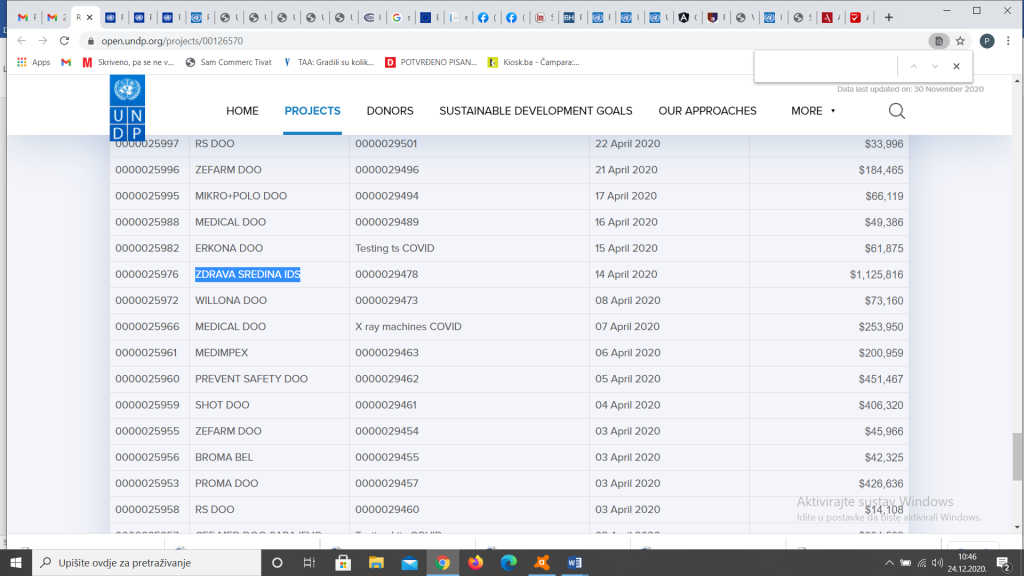
Task: Open the notification center icon
Action: click(x=1004, y=562)
